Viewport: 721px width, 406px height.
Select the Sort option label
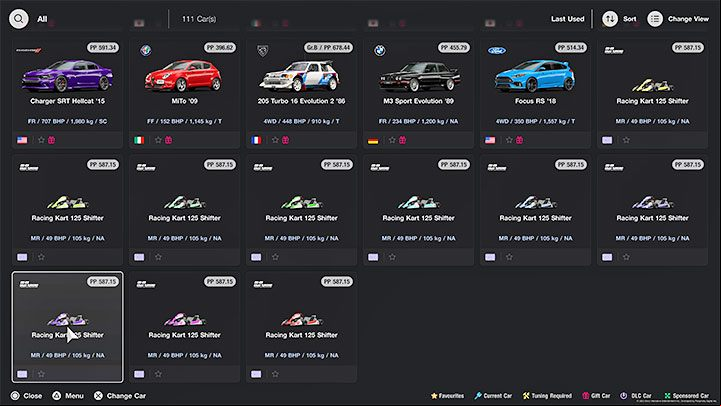pyautogui.click(x=629, y=19)
